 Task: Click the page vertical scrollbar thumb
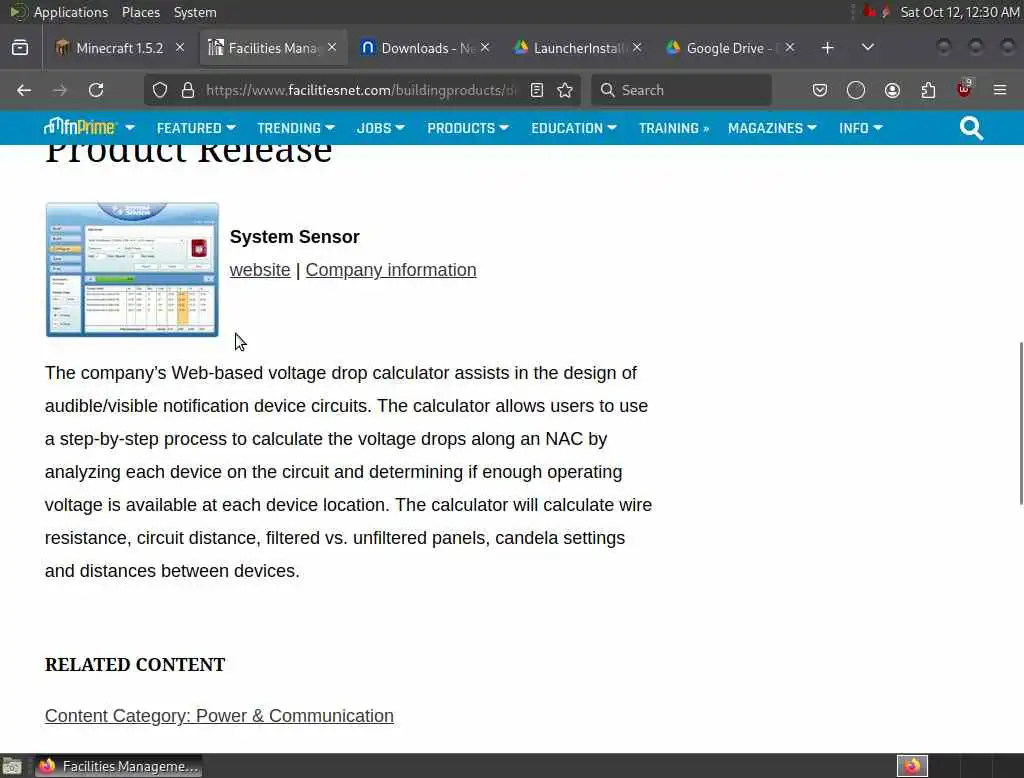pos(1021,423)
